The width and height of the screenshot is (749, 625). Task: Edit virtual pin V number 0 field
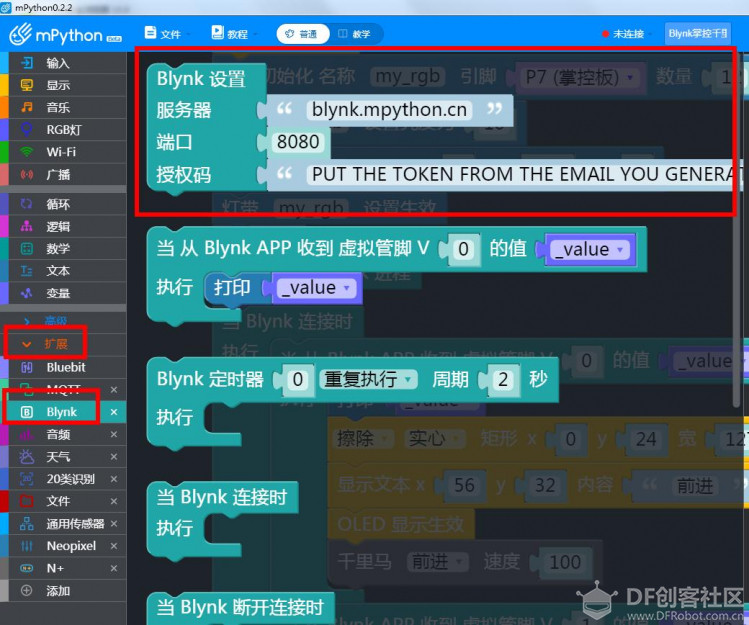tap(463, 249)
